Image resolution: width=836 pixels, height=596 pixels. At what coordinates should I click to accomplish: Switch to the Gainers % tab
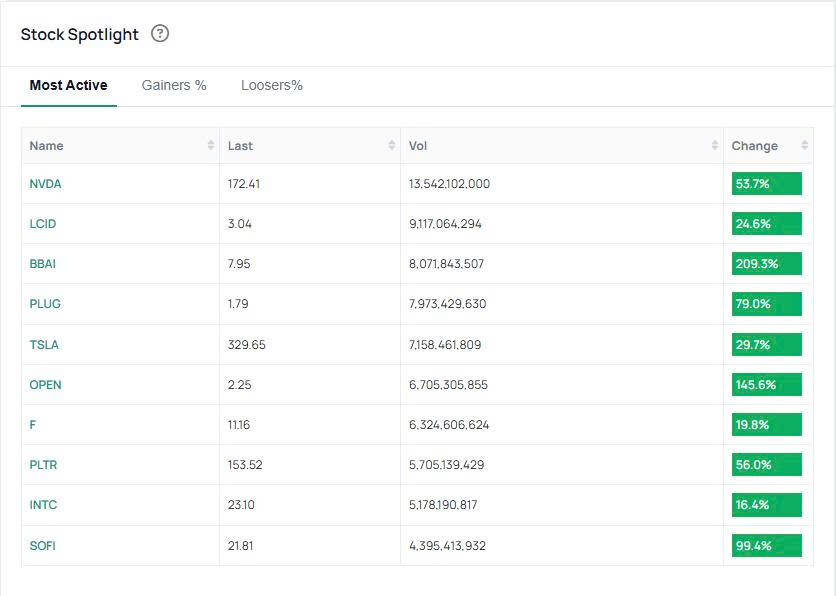[x=174, y=85]
